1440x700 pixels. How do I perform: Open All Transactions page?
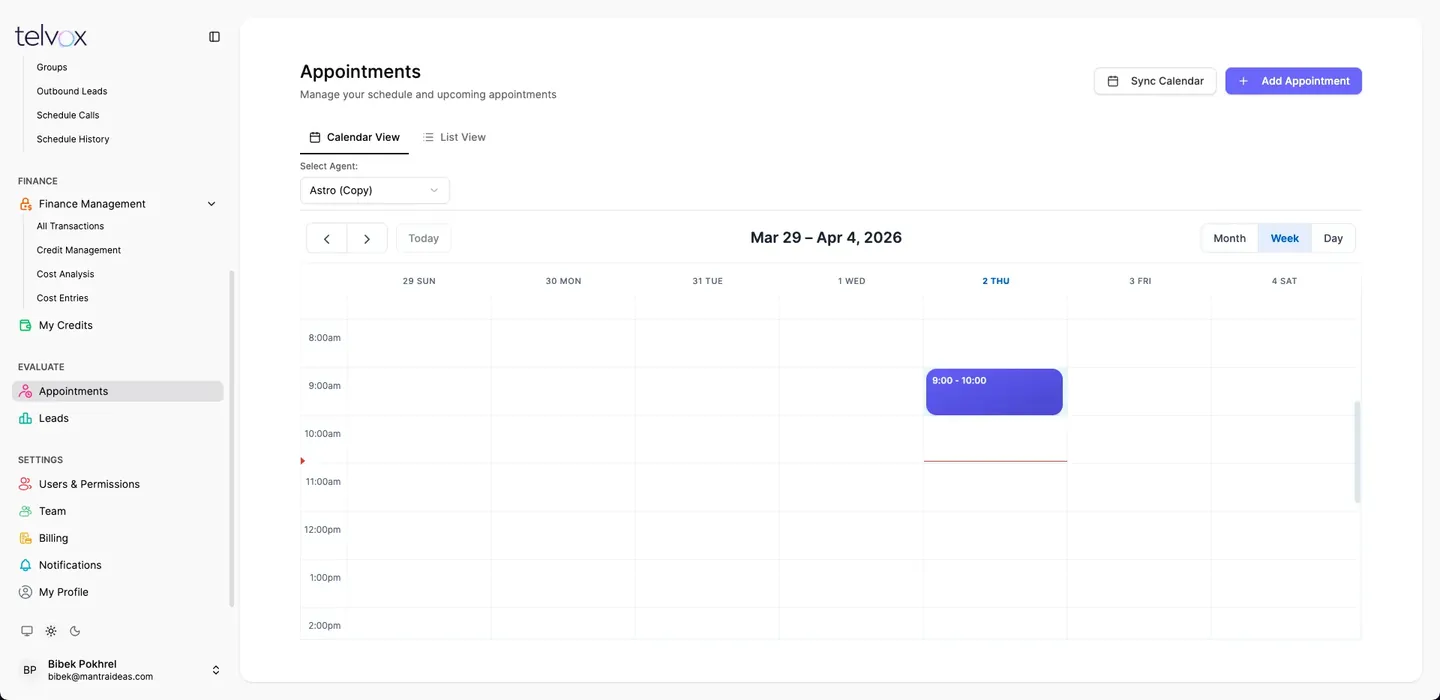click(70, 226)
